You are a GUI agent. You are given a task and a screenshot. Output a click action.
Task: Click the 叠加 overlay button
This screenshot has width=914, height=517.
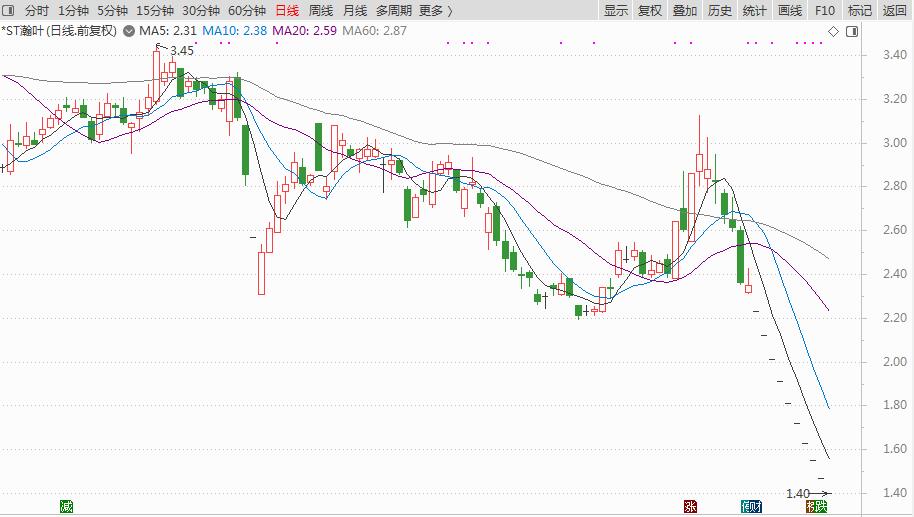[685, 11]
